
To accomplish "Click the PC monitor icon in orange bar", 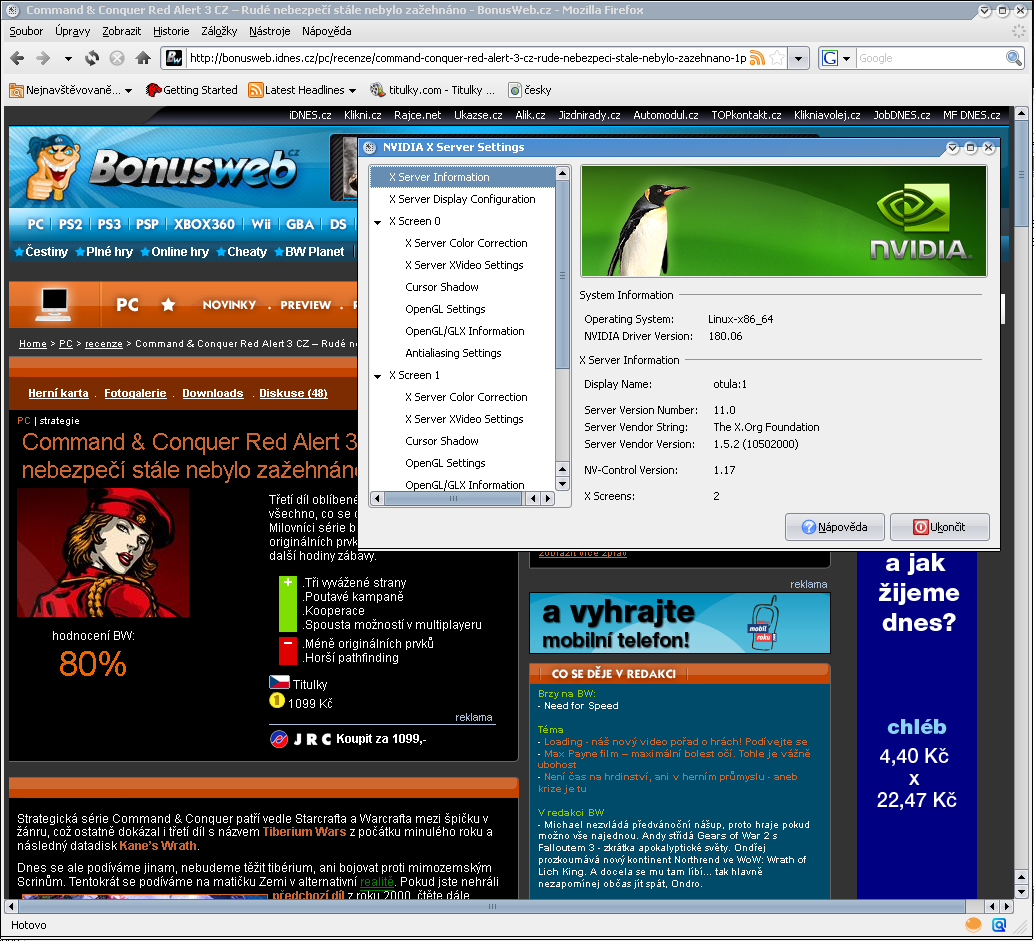I will click(54, 304).
